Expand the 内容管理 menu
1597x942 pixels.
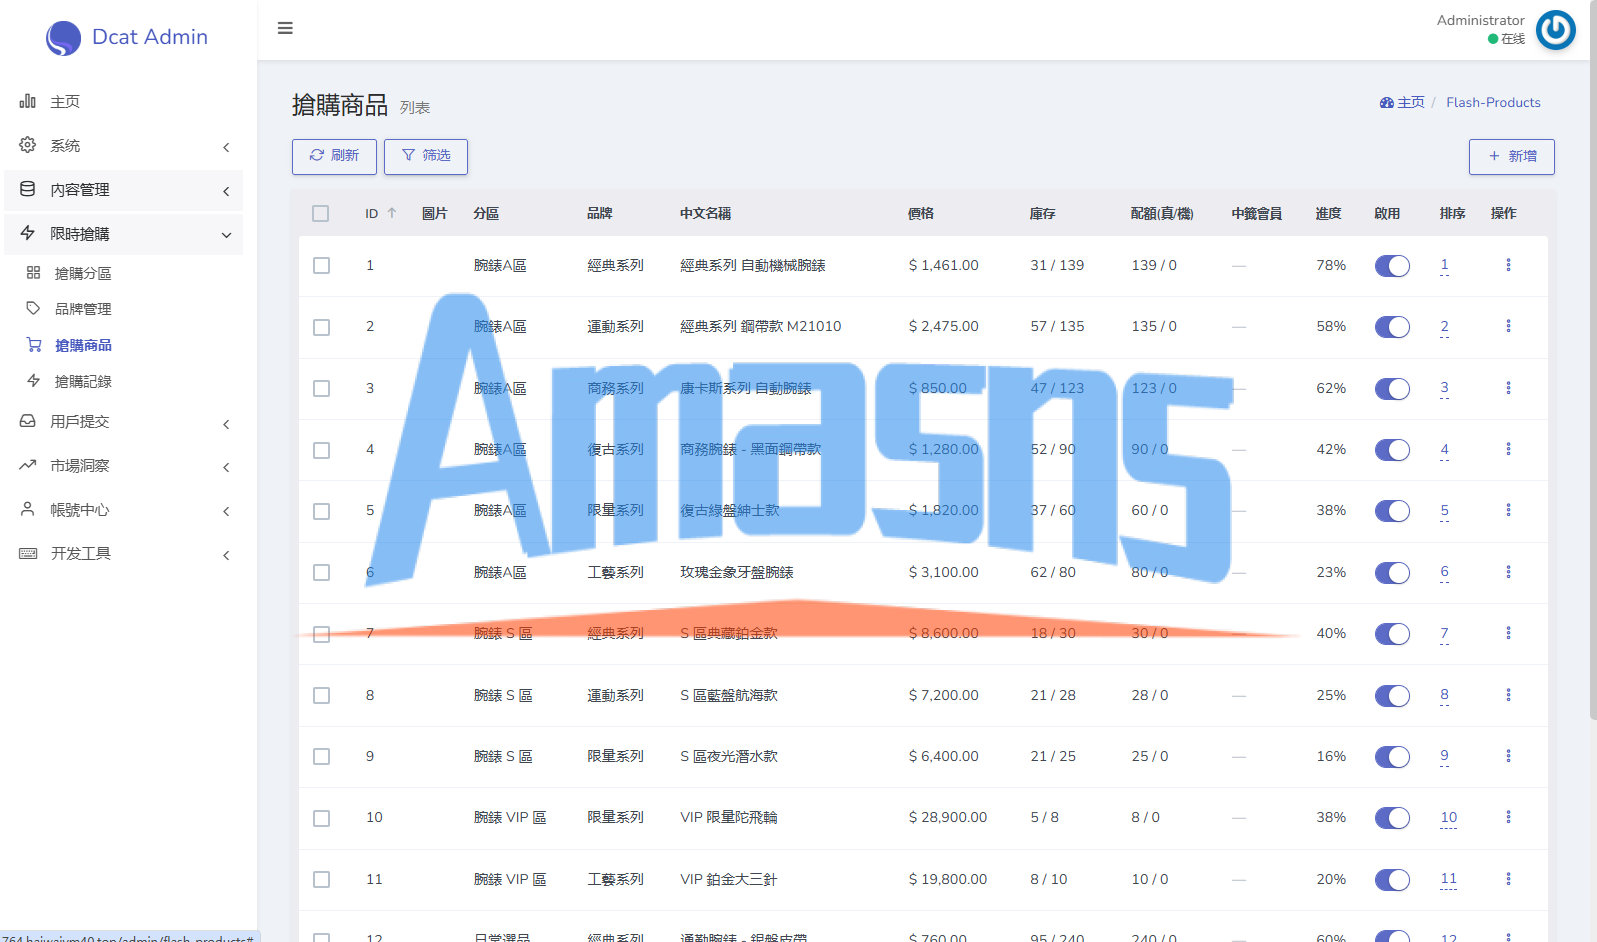click(x=124, y=190)
